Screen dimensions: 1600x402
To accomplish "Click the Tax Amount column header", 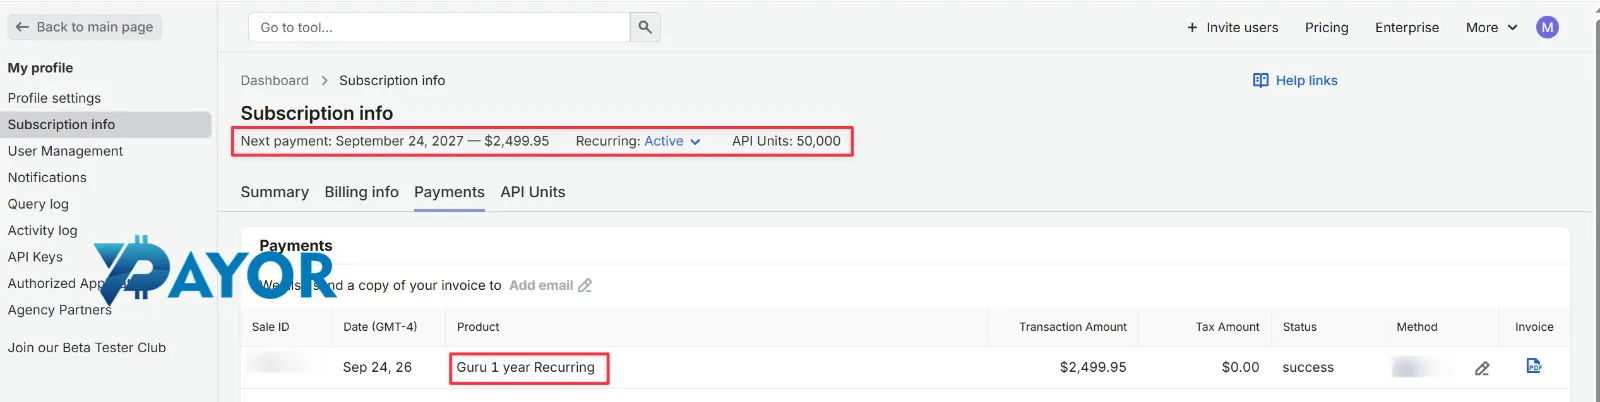I will pyautogui.click(x=1227, y=327).
